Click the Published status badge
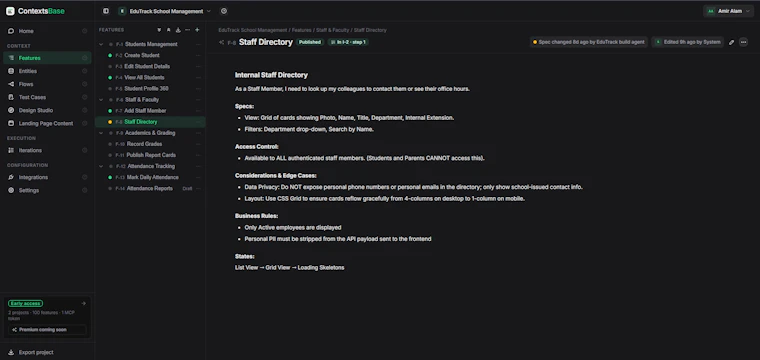The height and width of the screenshot is (360, 760). (310, 42)
